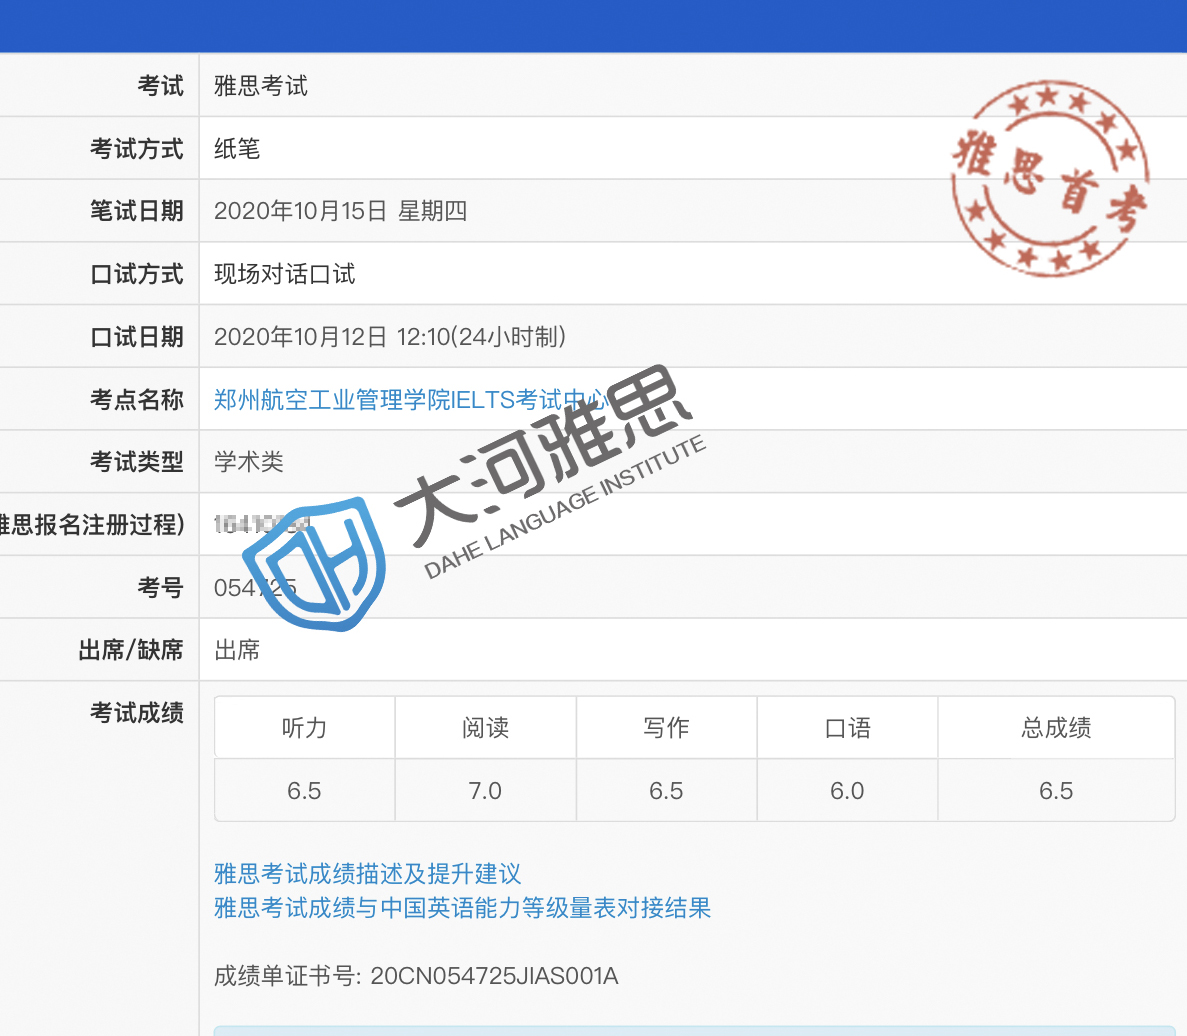Click the 雅思考试 exam name value
The width and height of the screenshot is (1187, 1036).
[261, 86]
